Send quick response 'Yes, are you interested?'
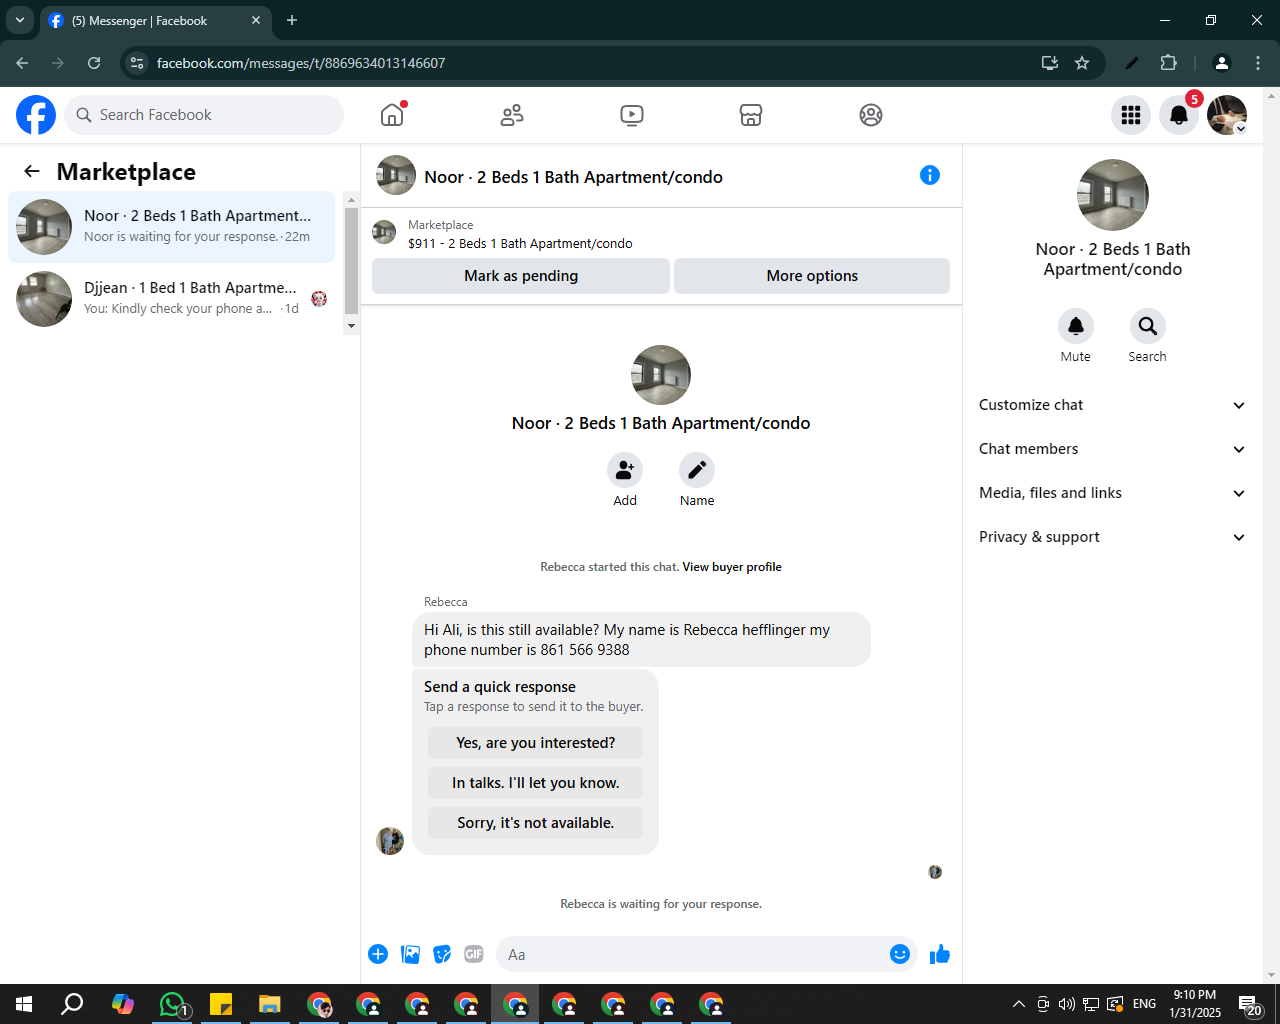 pyautogui.click(x=536, y=743)
